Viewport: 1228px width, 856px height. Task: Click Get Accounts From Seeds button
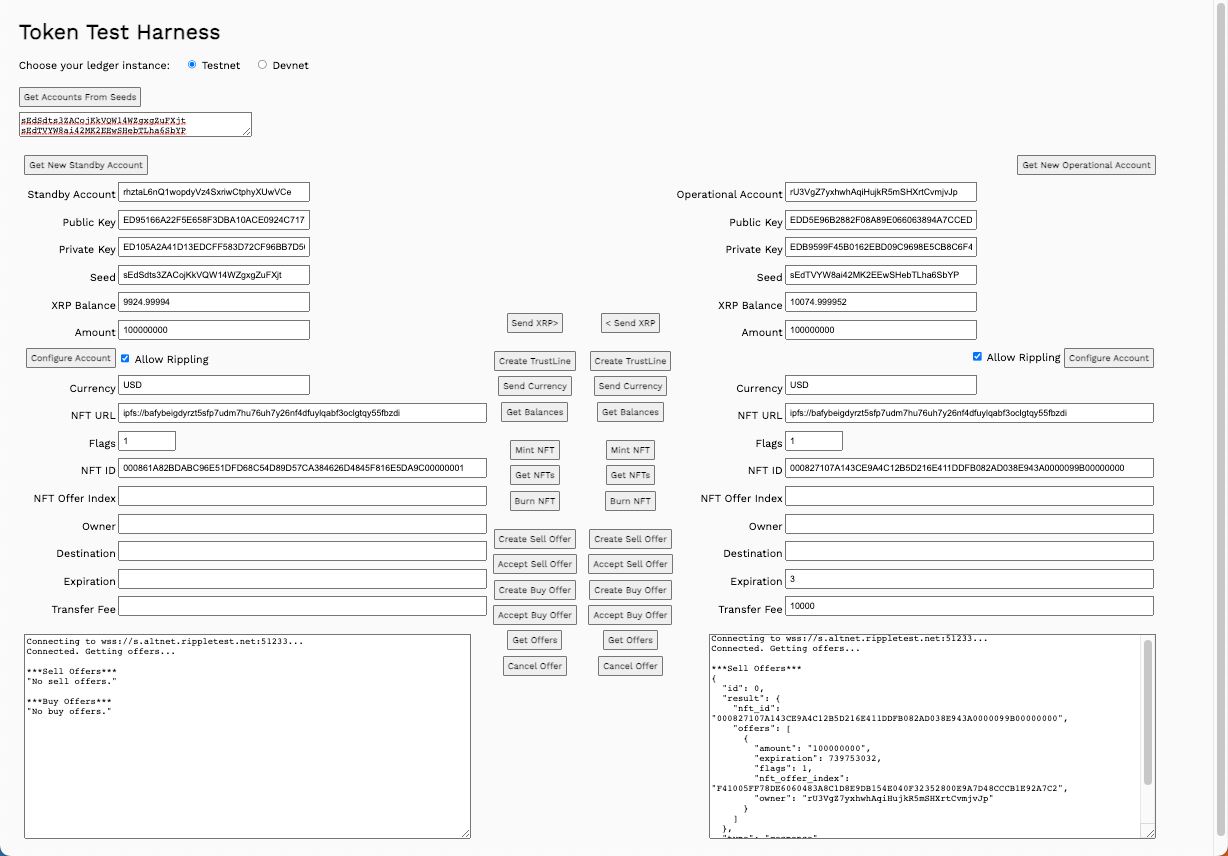[81, 97]
